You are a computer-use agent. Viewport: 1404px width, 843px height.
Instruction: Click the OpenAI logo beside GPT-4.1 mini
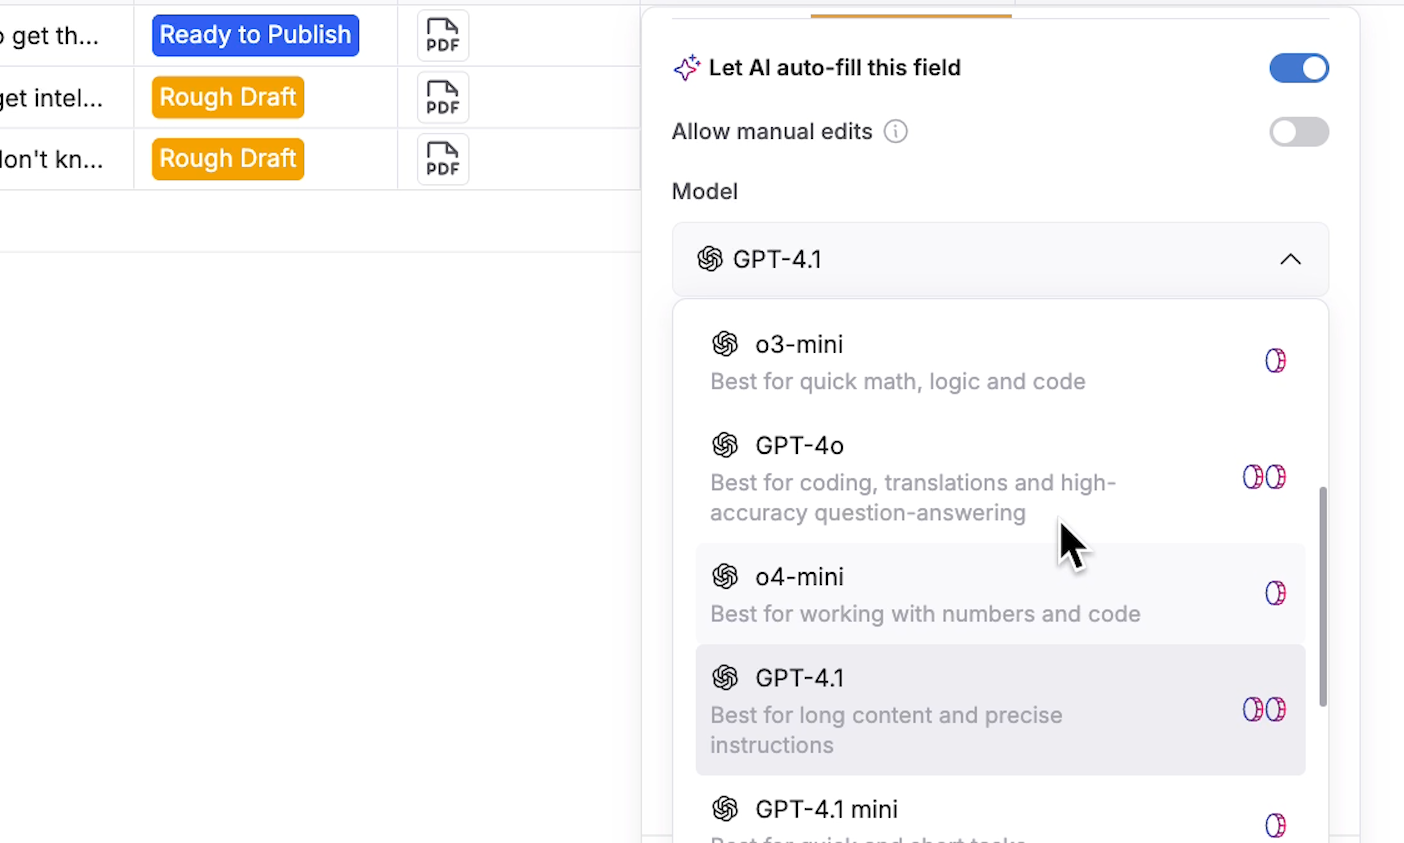tap(725, 809)
